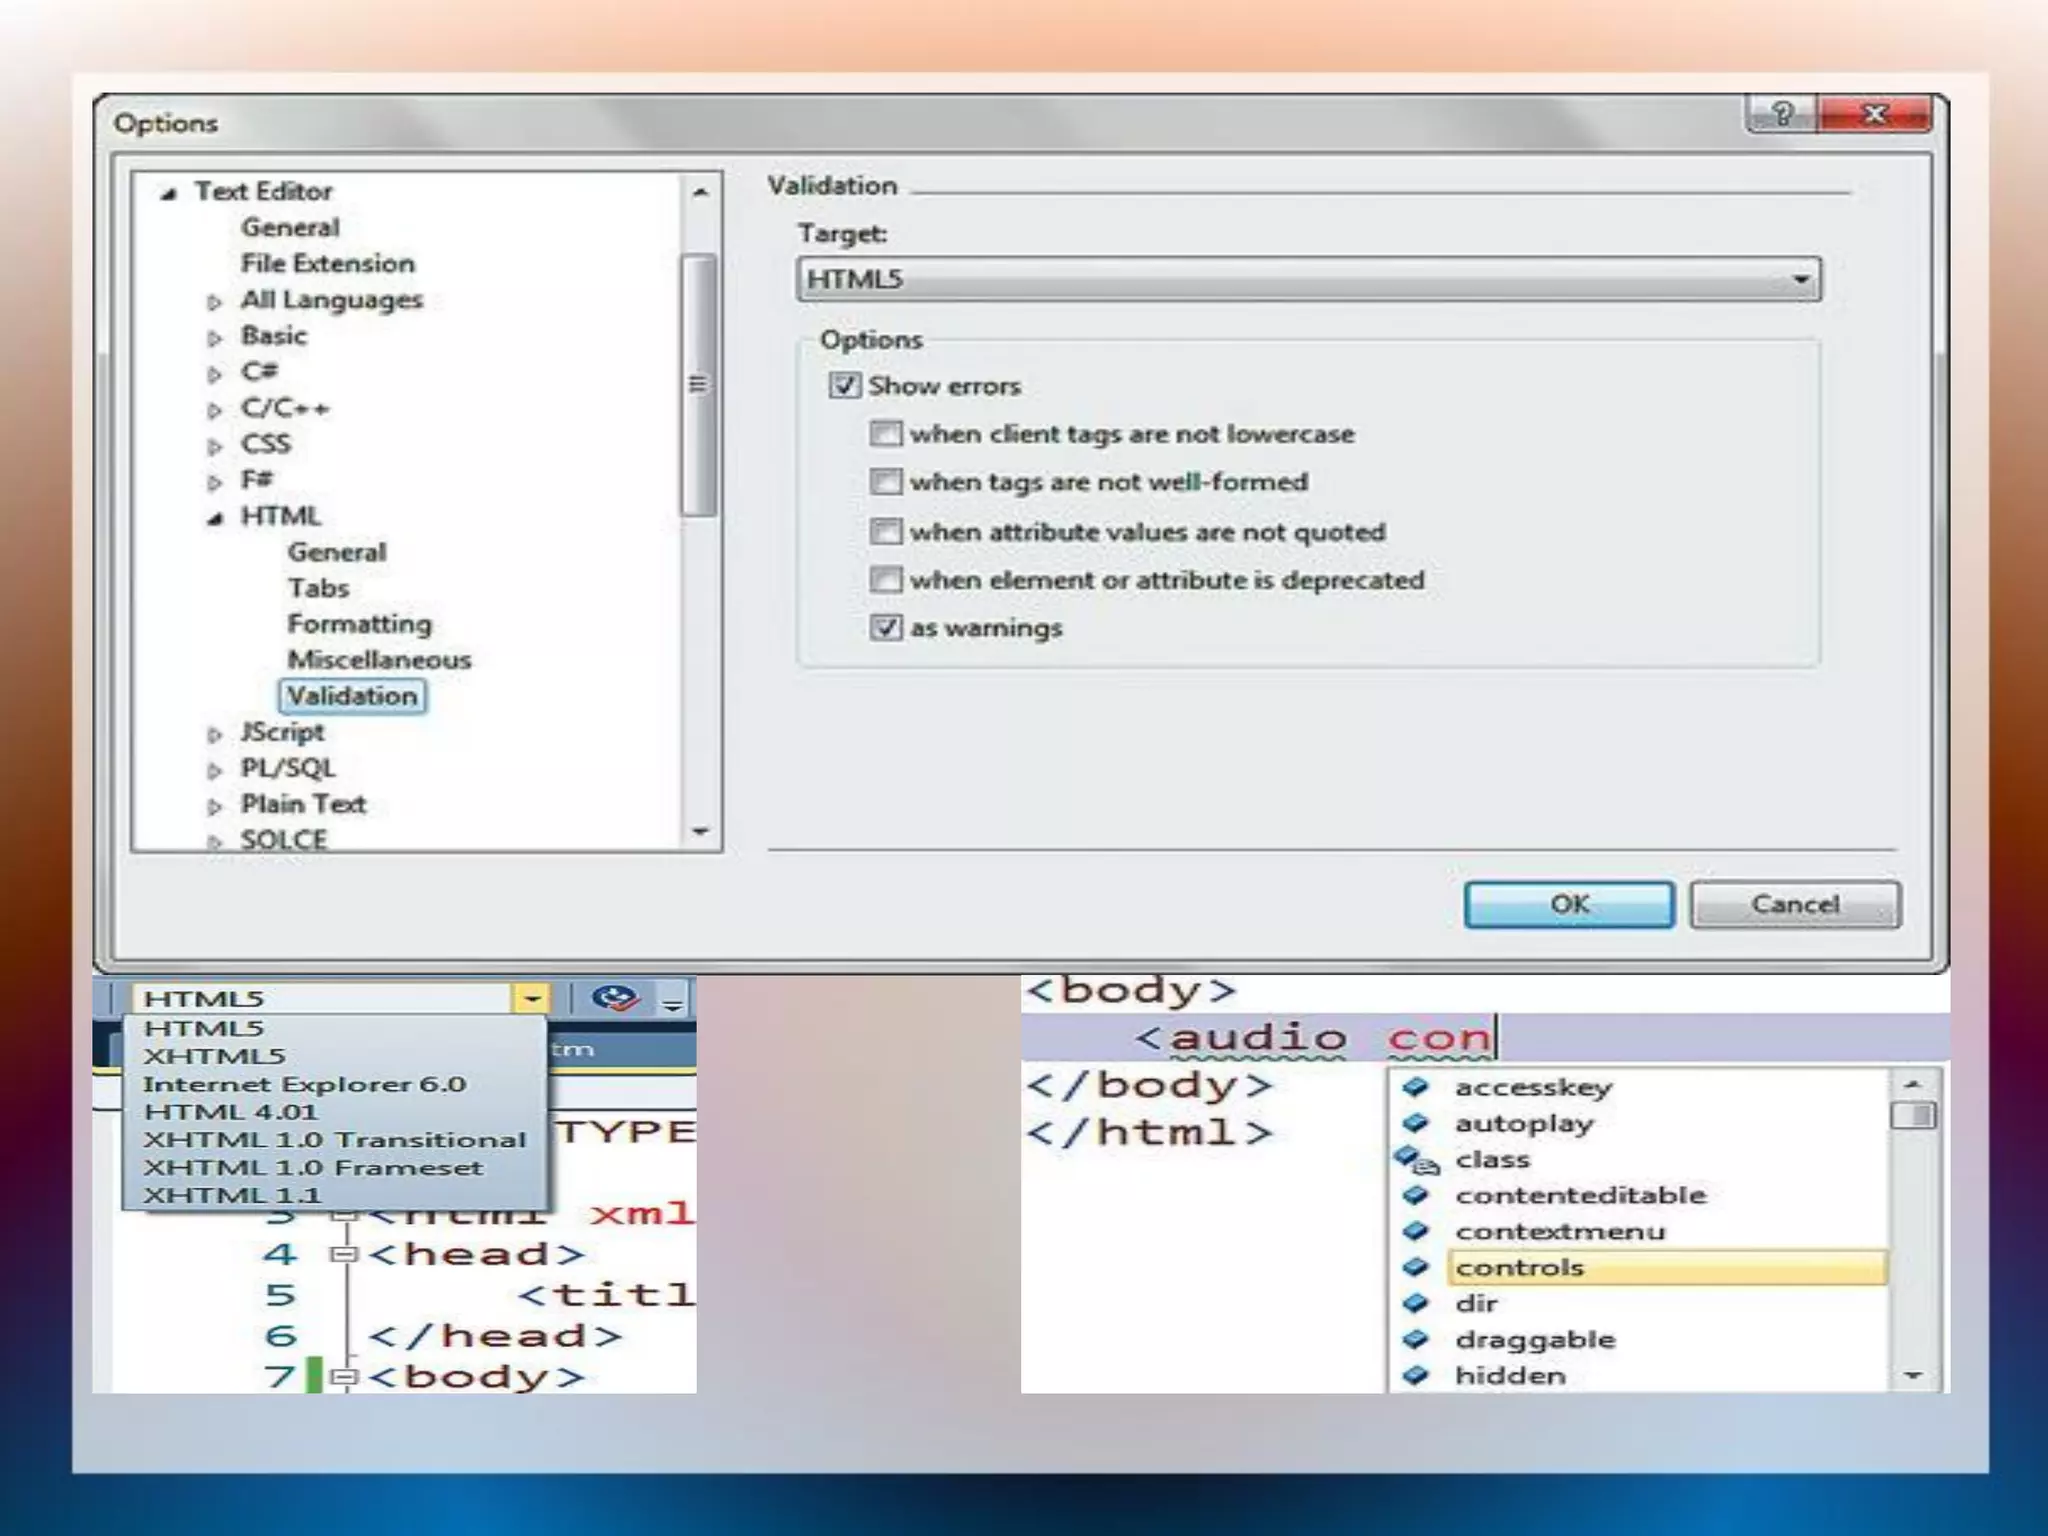Click the browser icon beside HTML5 toolbar dropdown
This screenshot has height=1536, width=2048.
[613, 998]
